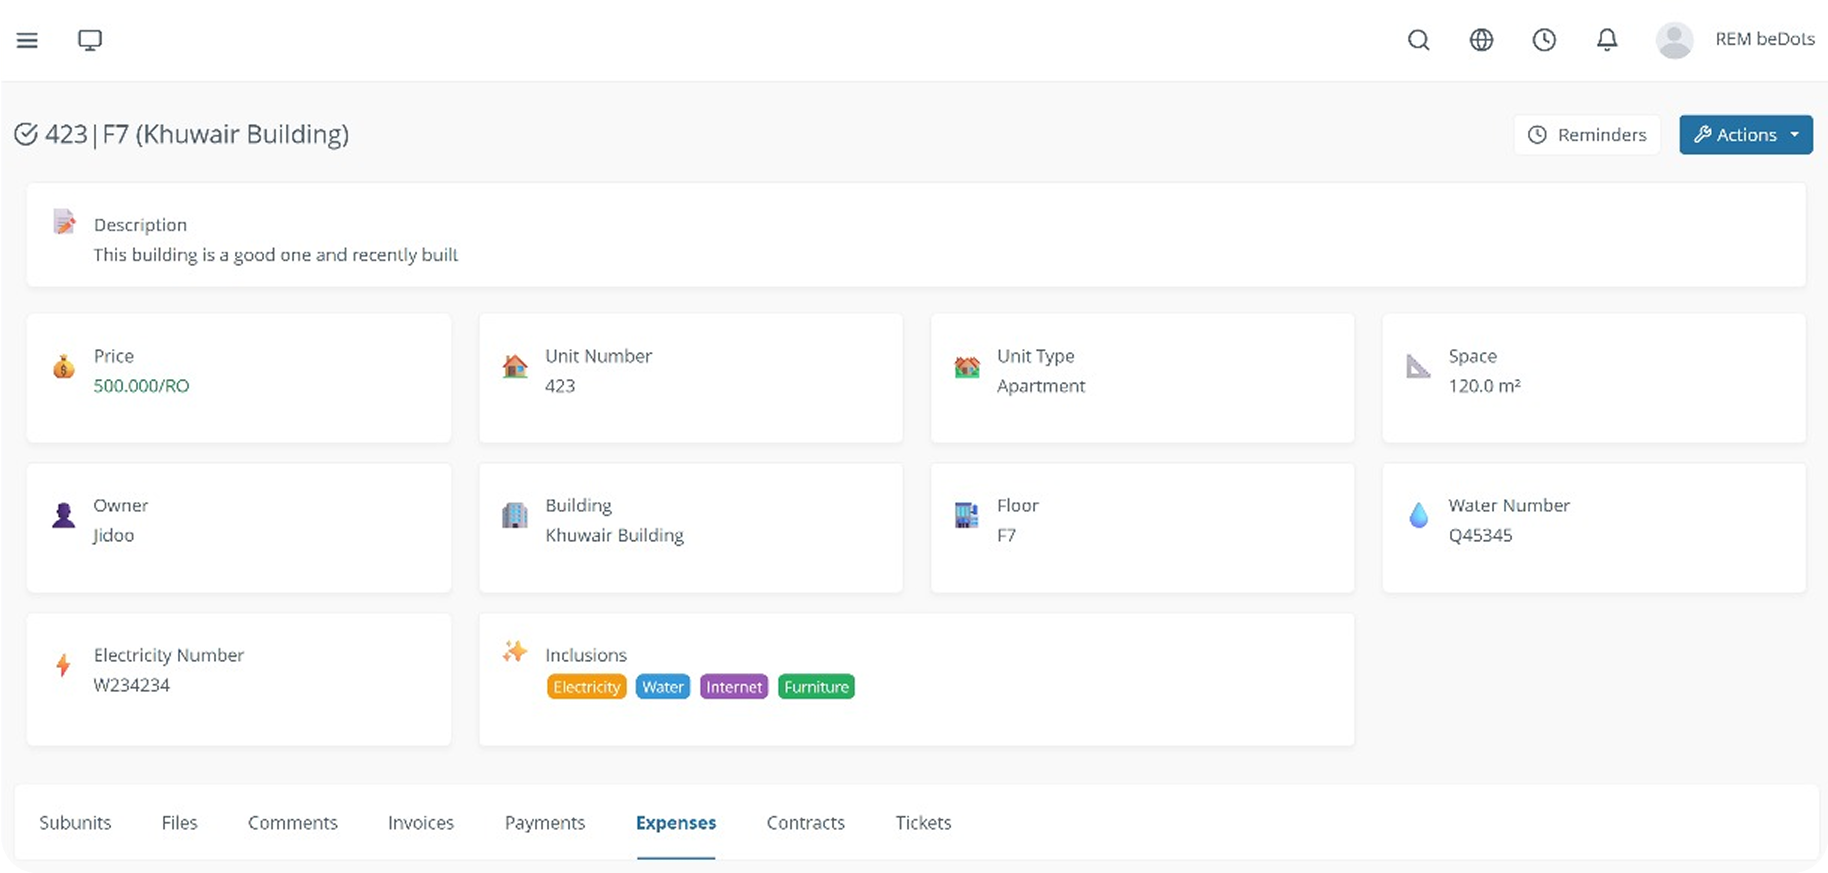Click the lightning bolt electricity icon
Screen dimensions: 1828x873
tap(63, 665)
